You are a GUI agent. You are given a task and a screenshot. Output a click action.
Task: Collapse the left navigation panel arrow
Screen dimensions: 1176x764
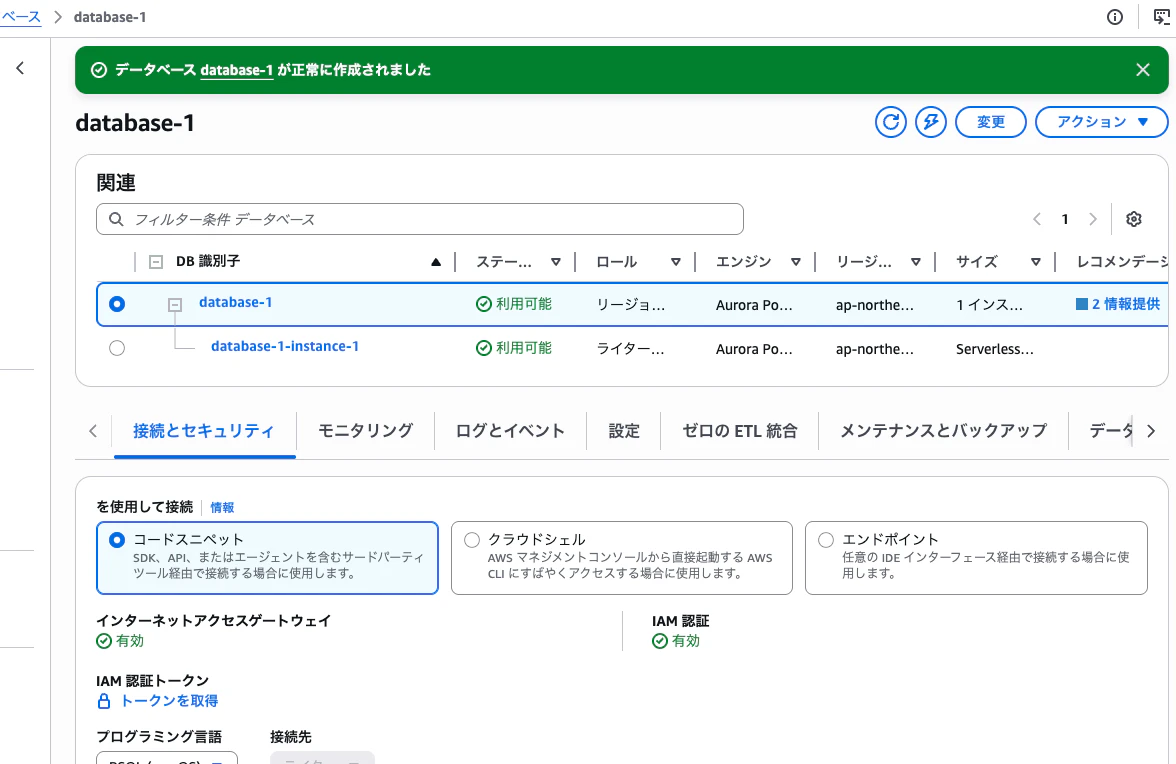(x=20, y=68)
